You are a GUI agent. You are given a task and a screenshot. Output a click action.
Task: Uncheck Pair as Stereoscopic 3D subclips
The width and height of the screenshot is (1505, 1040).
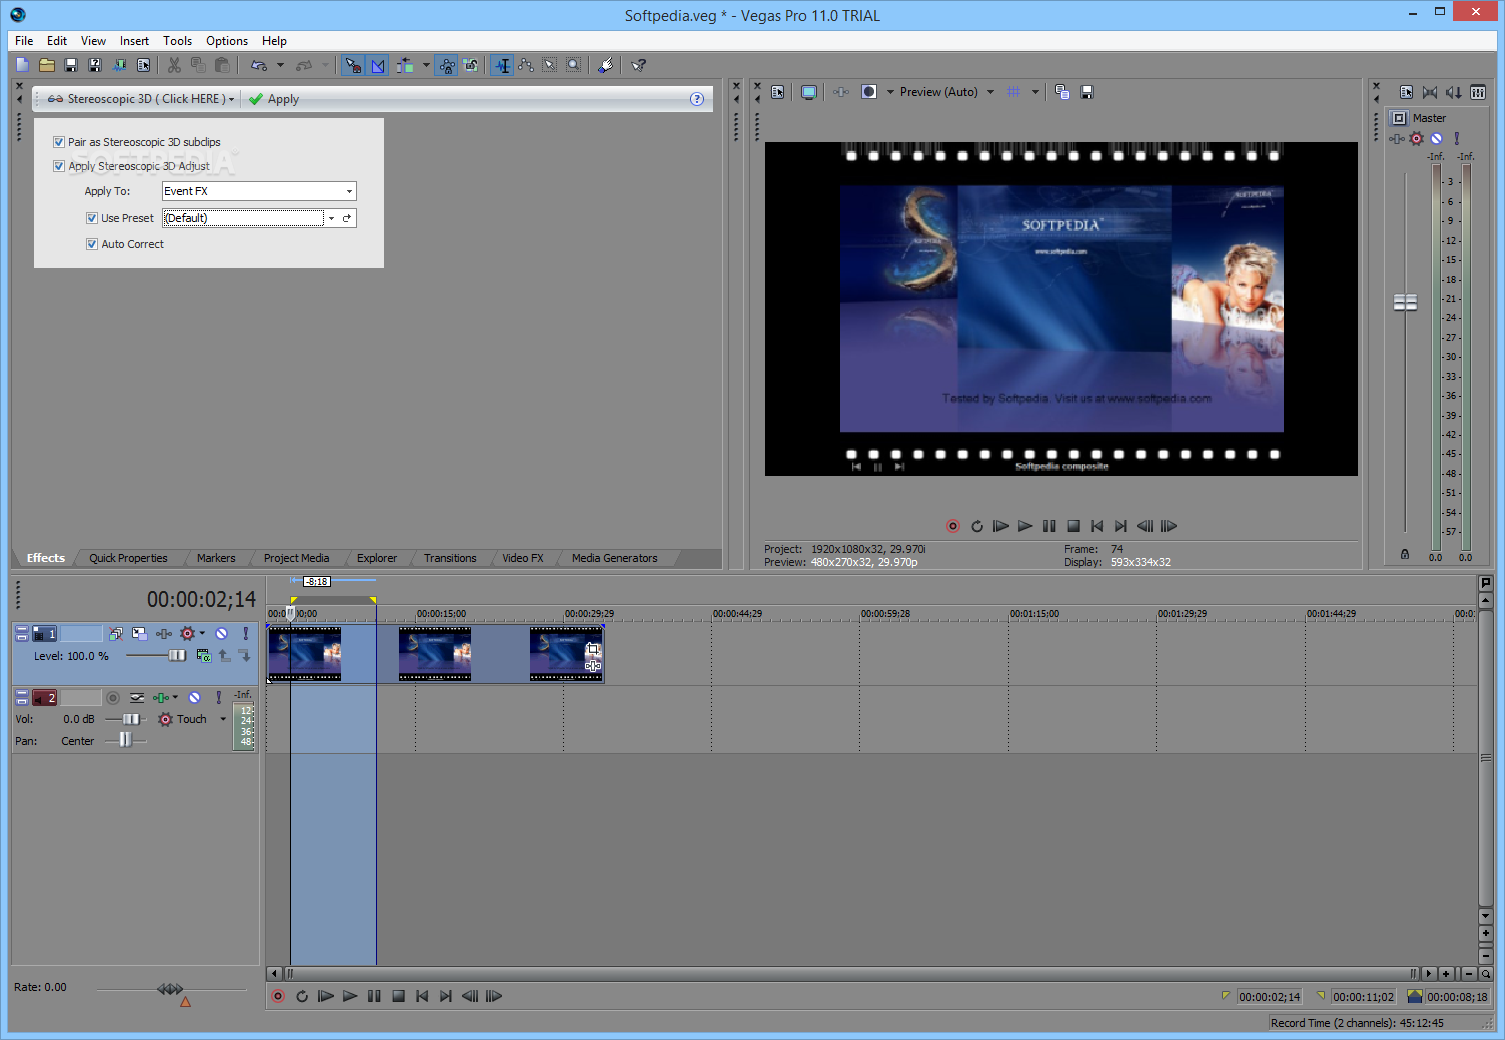59,142
